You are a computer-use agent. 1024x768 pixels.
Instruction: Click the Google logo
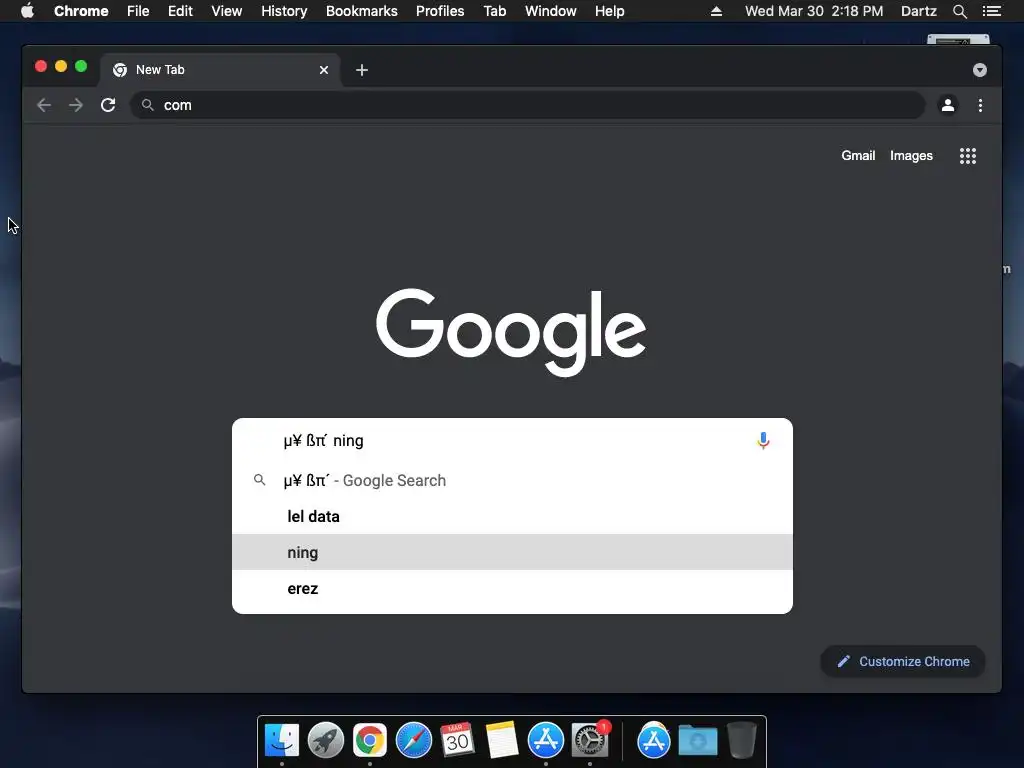pos(511,332)
